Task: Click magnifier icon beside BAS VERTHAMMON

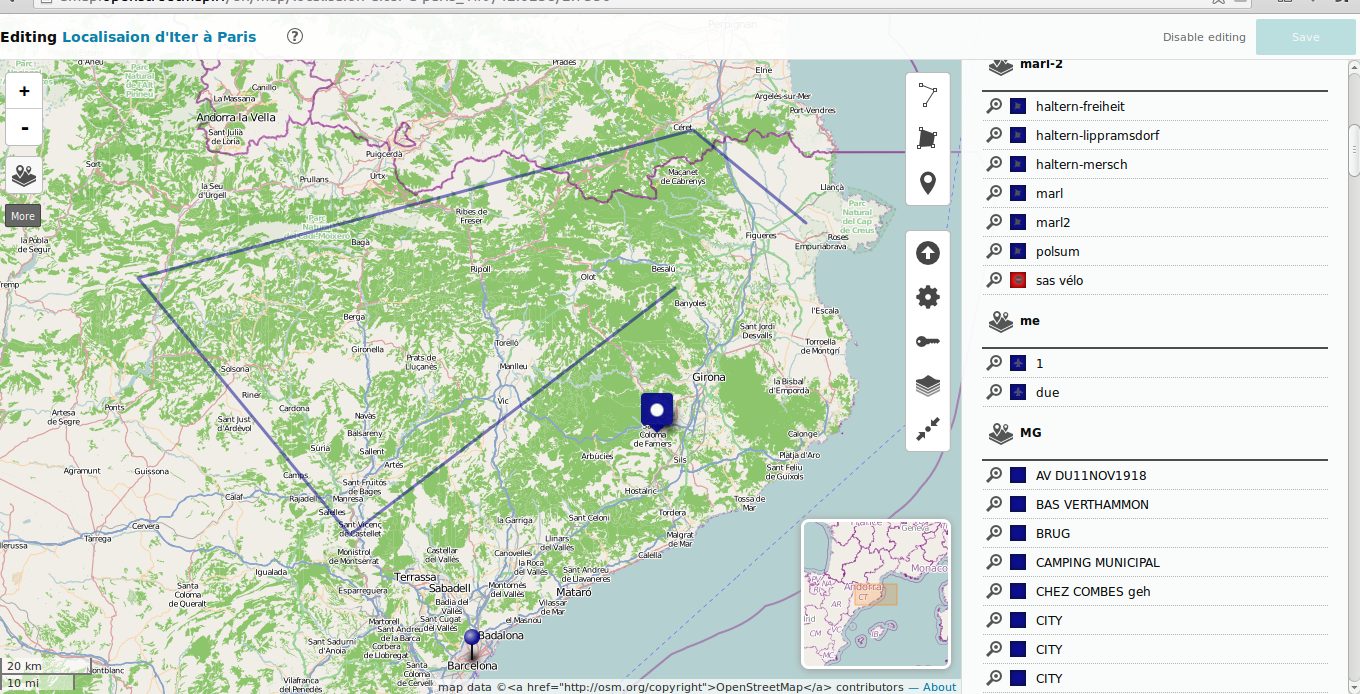Action: [994, 504]
